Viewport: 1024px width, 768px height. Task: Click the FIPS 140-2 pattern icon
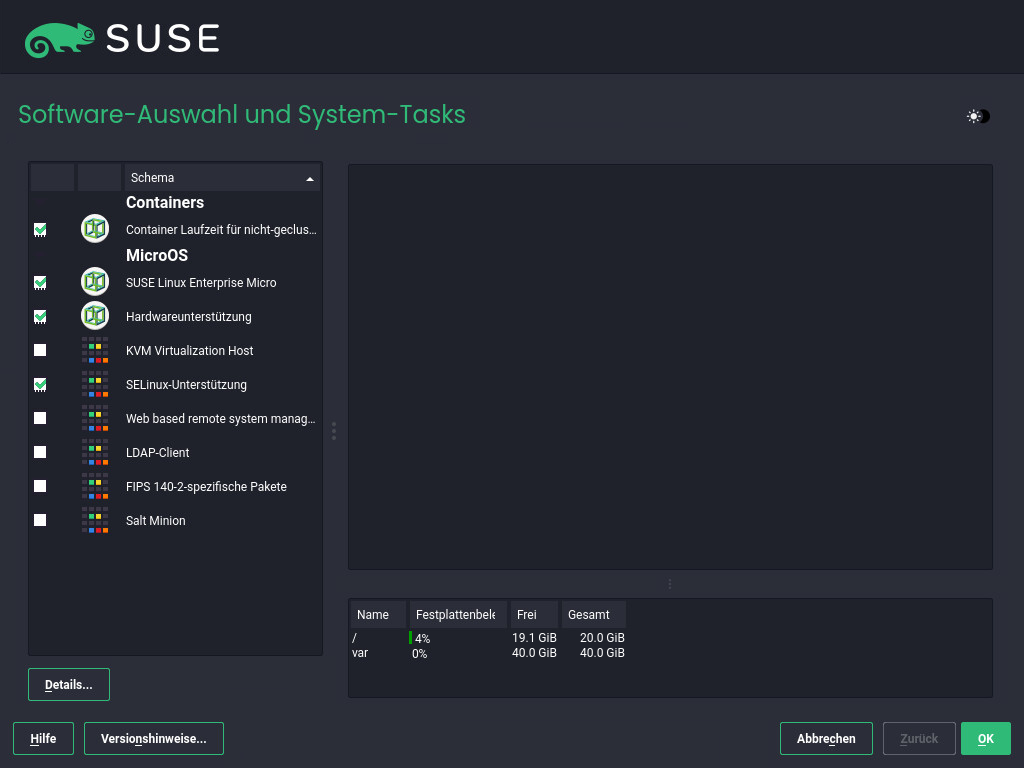95,486
